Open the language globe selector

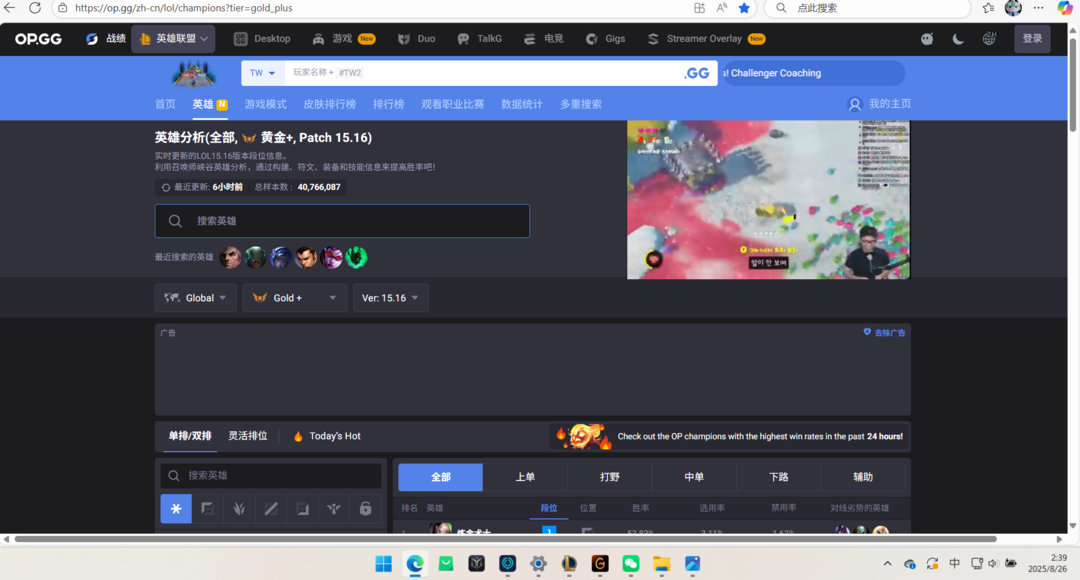[989, 39]
